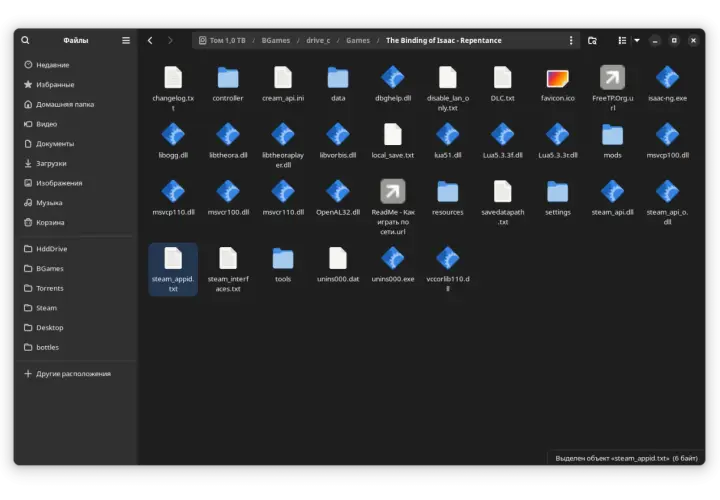Viewport: 720px width, 500px height.
Task: Select isaac-ng.exe executable
Action: (x=667, y=84)
